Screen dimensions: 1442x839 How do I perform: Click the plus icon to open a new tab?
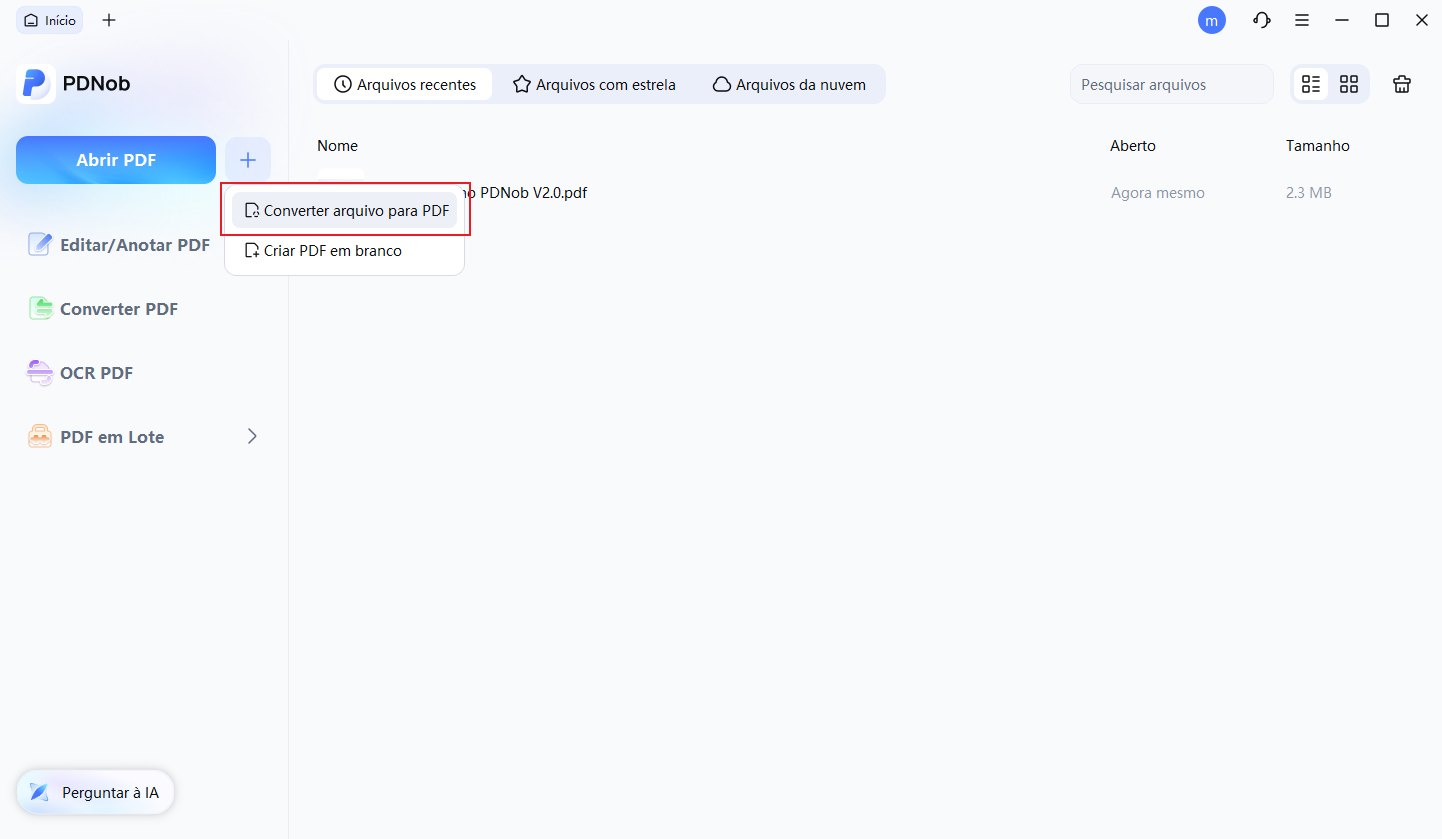coord(109,19)
